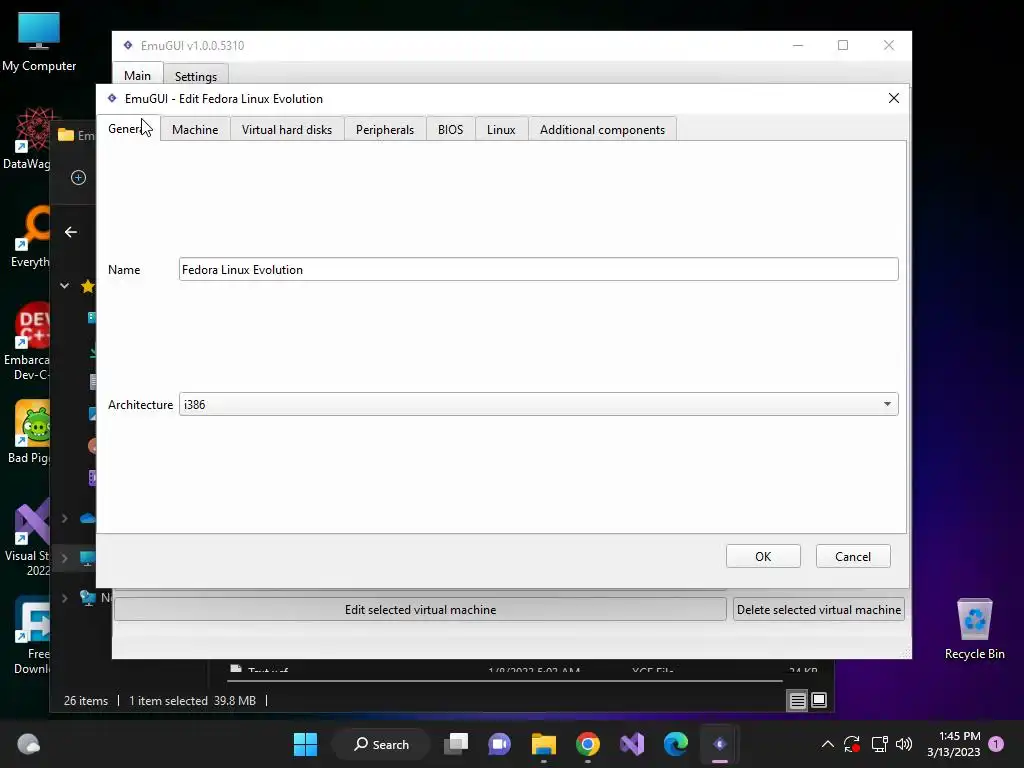1024x768 pixels.
Task: Minimize the EmuGUI main window
Action: 797,45
